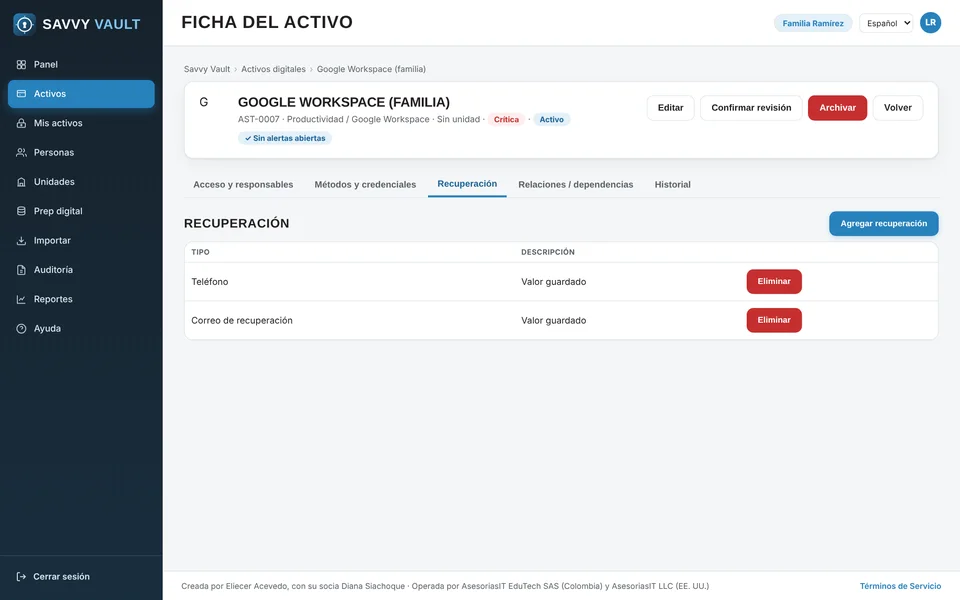Screen dimensions: 960x600
Task: Open the Español language dropdown
Action: (886, 23)
